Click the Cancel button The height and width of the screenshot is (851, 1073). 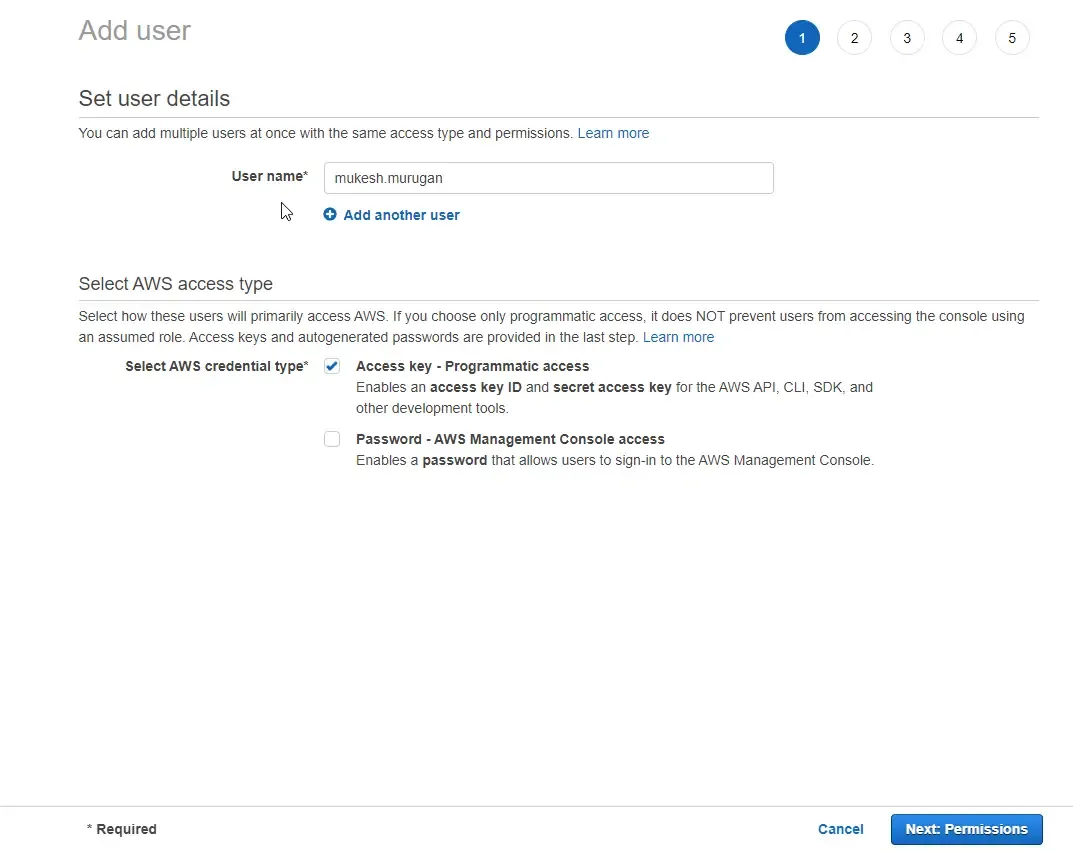pyautogui.click(x=840, y=829)
